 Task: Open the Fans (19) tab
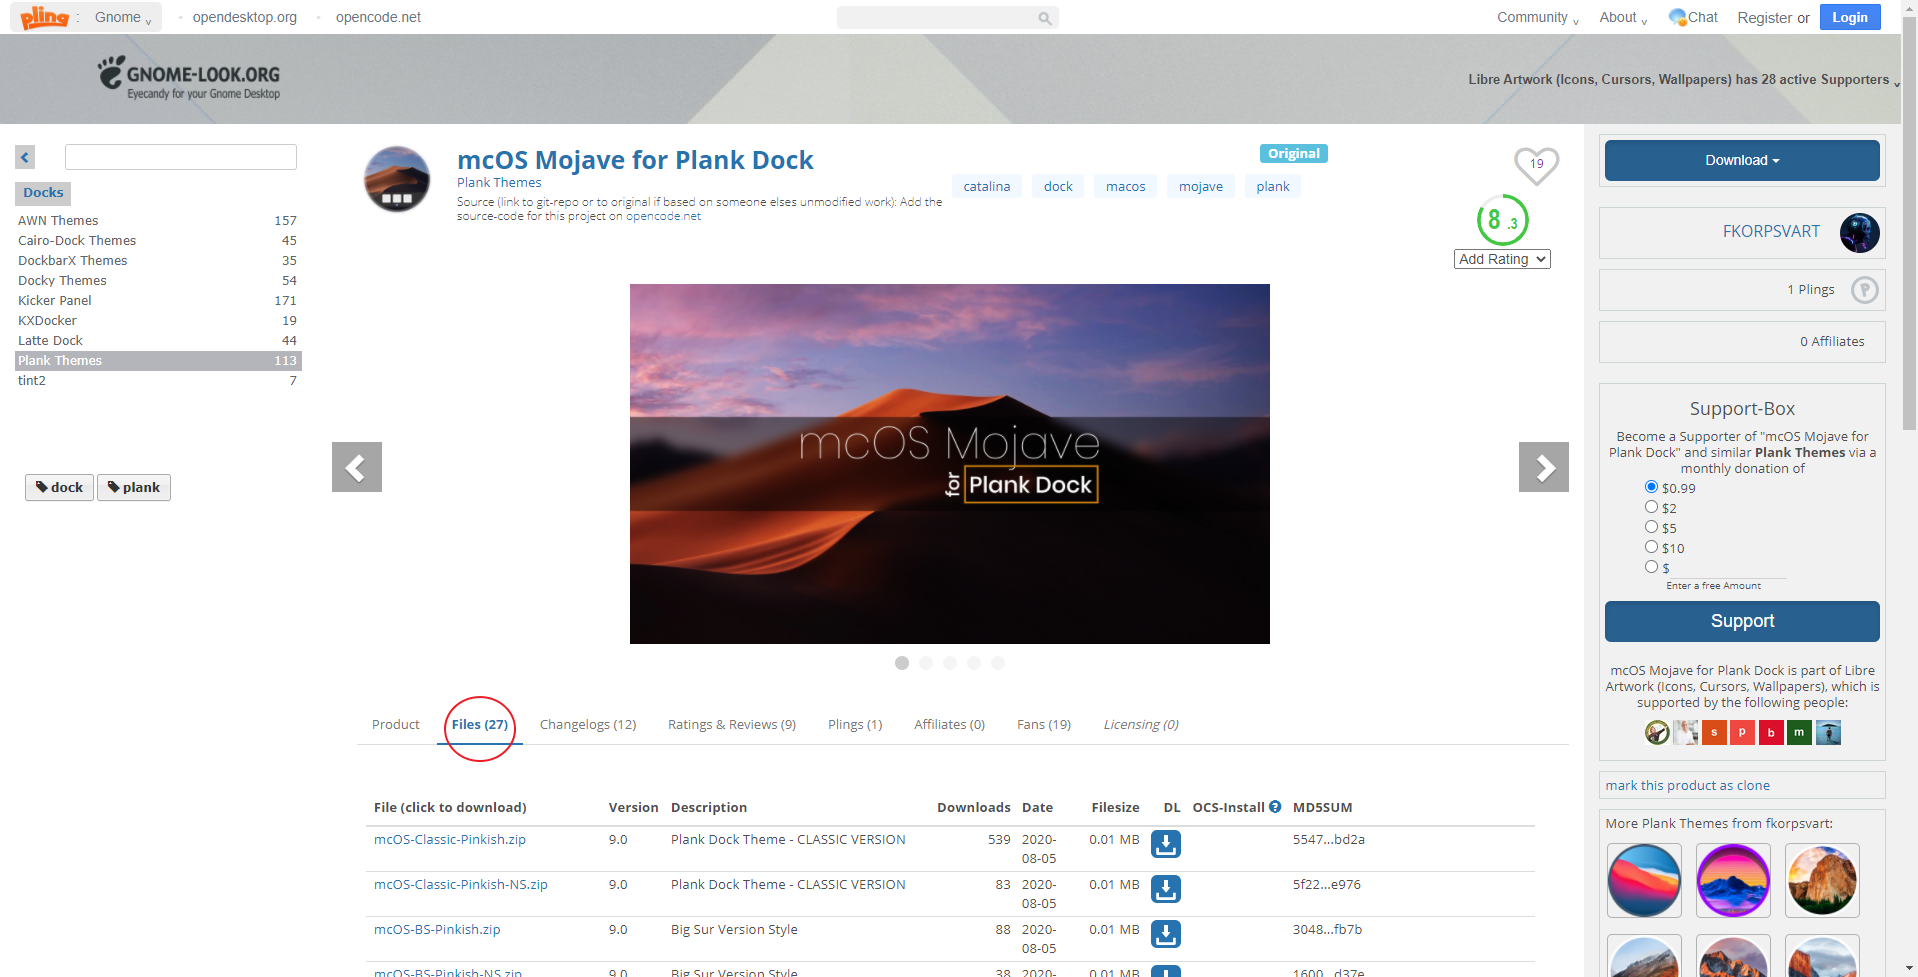point(1044,724)
